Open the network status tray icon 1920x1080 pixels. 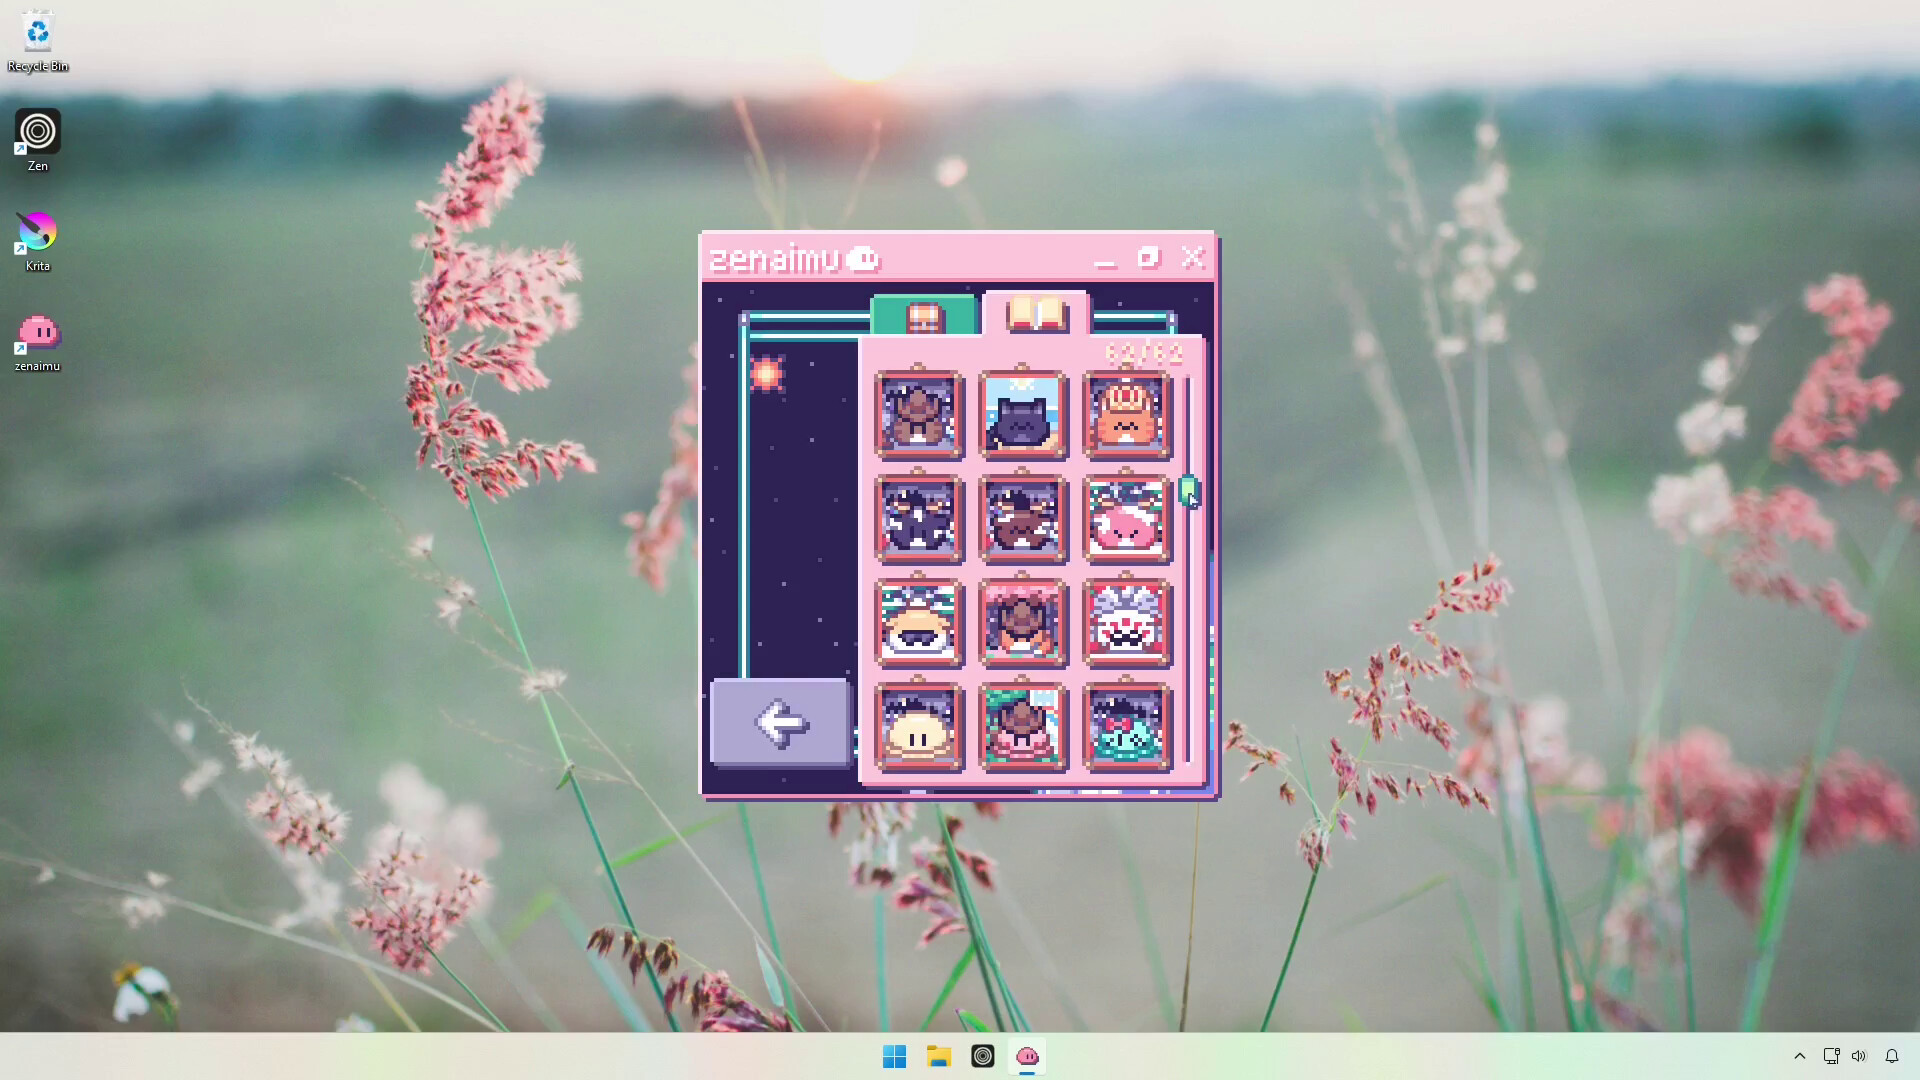coord(1831,1056)
